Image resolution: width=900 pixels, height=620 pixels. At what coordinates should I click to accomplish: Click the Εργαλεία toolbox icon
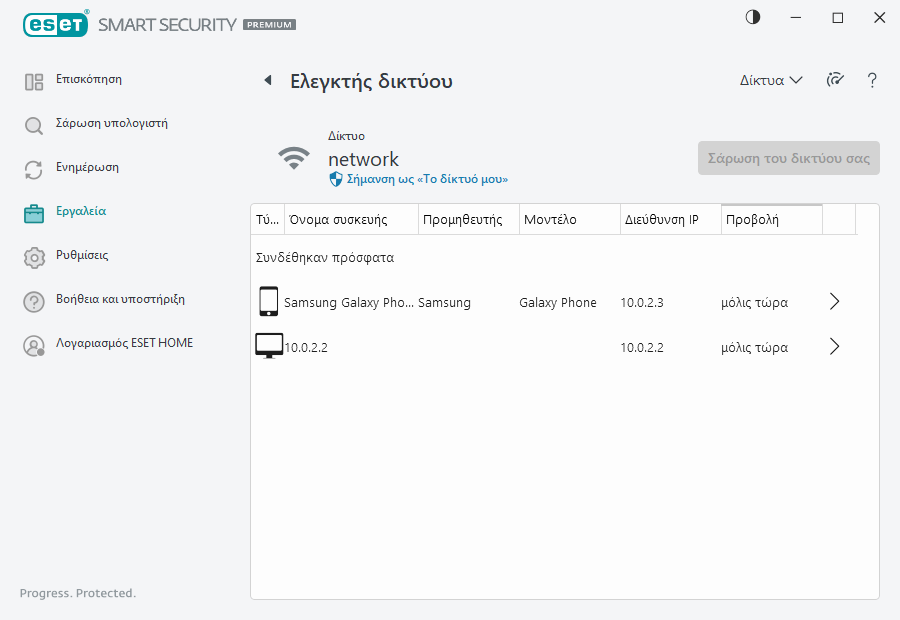pos(34,213)
